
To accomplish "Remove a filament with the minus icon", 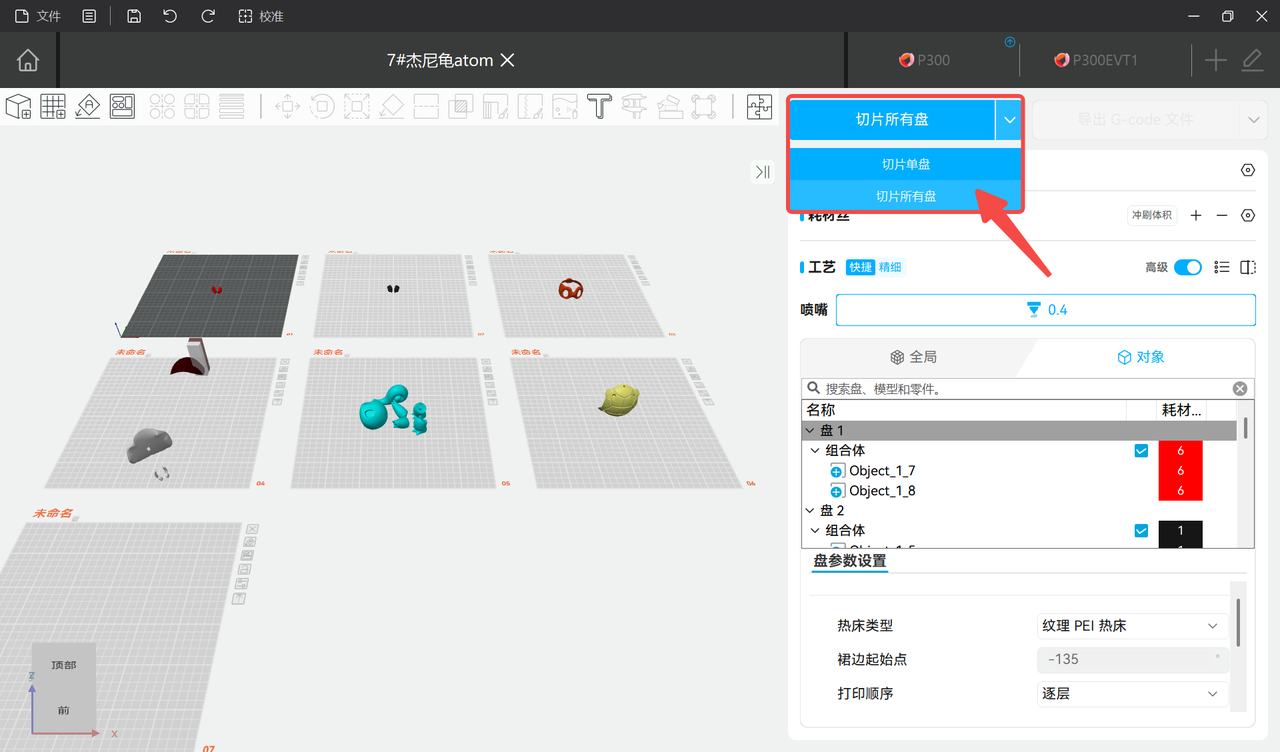I will coord(1221,215).
